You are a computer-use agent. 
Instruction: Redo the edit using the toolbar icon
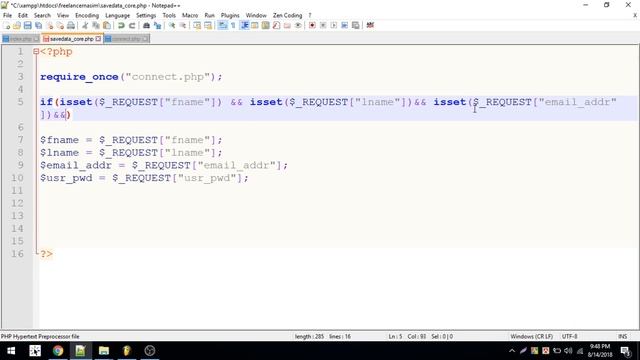tap(132, 25)
